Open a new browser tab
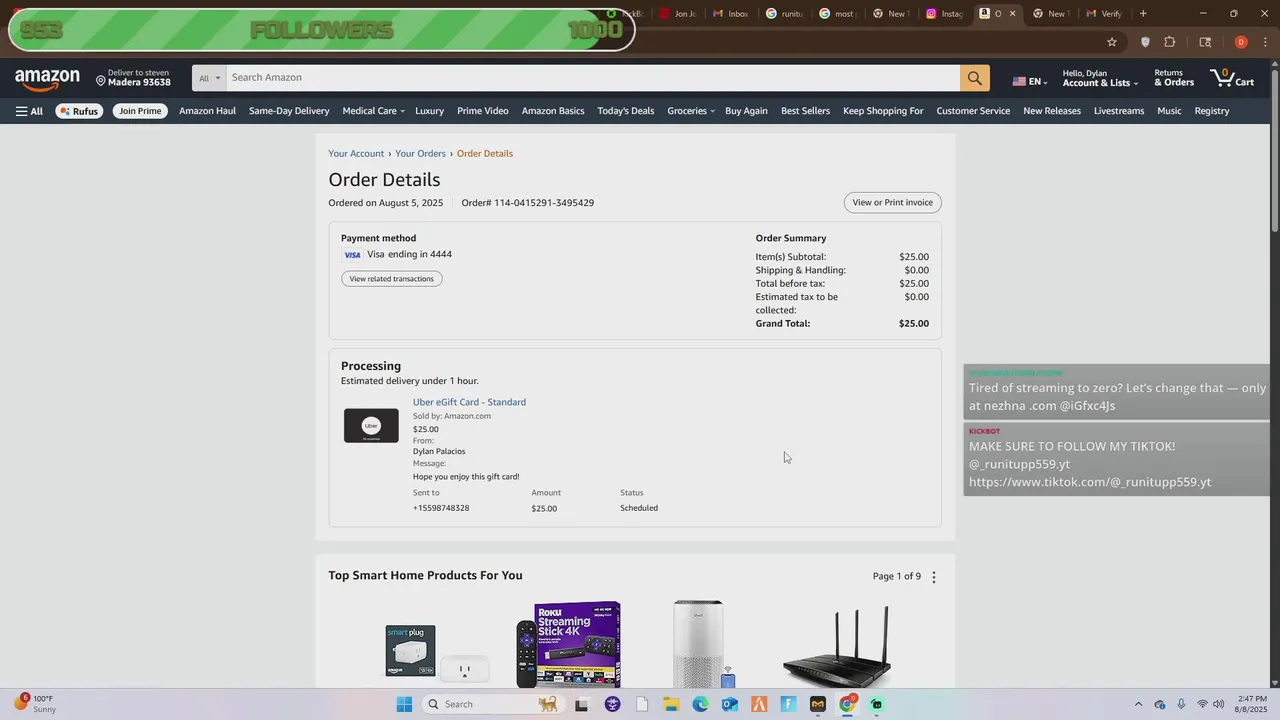 [1143, 14]
